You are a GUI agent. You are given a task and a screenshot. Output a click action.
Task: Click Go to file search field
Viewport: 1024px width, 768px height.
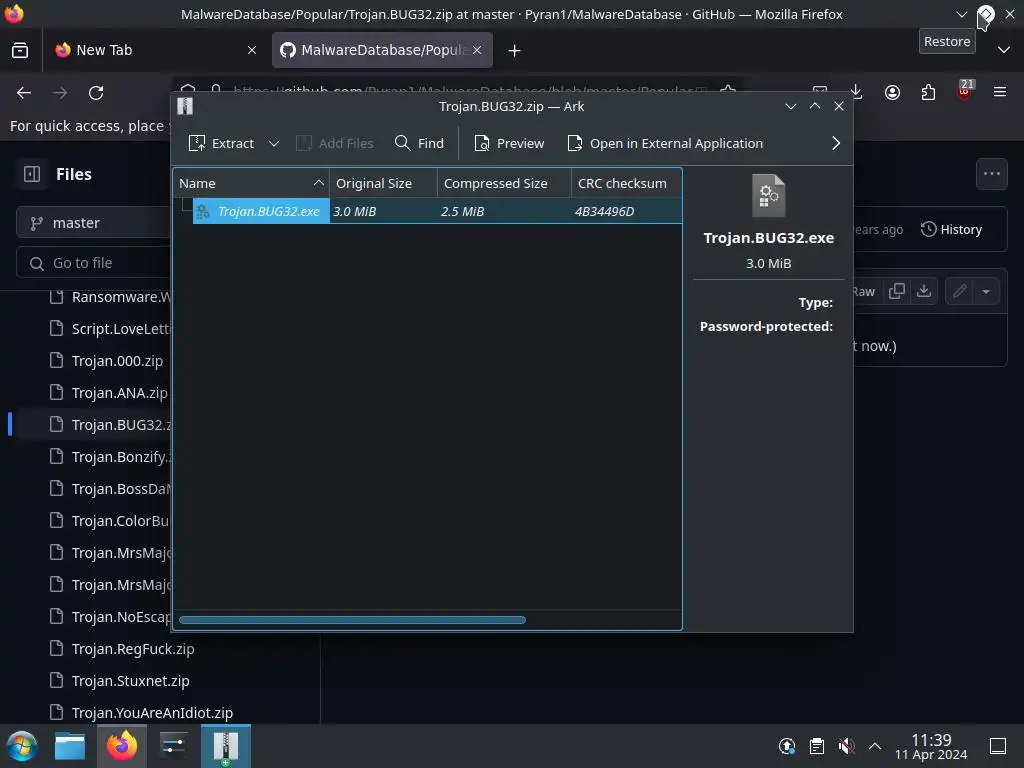pyautogui.click(x=93, y=263)
